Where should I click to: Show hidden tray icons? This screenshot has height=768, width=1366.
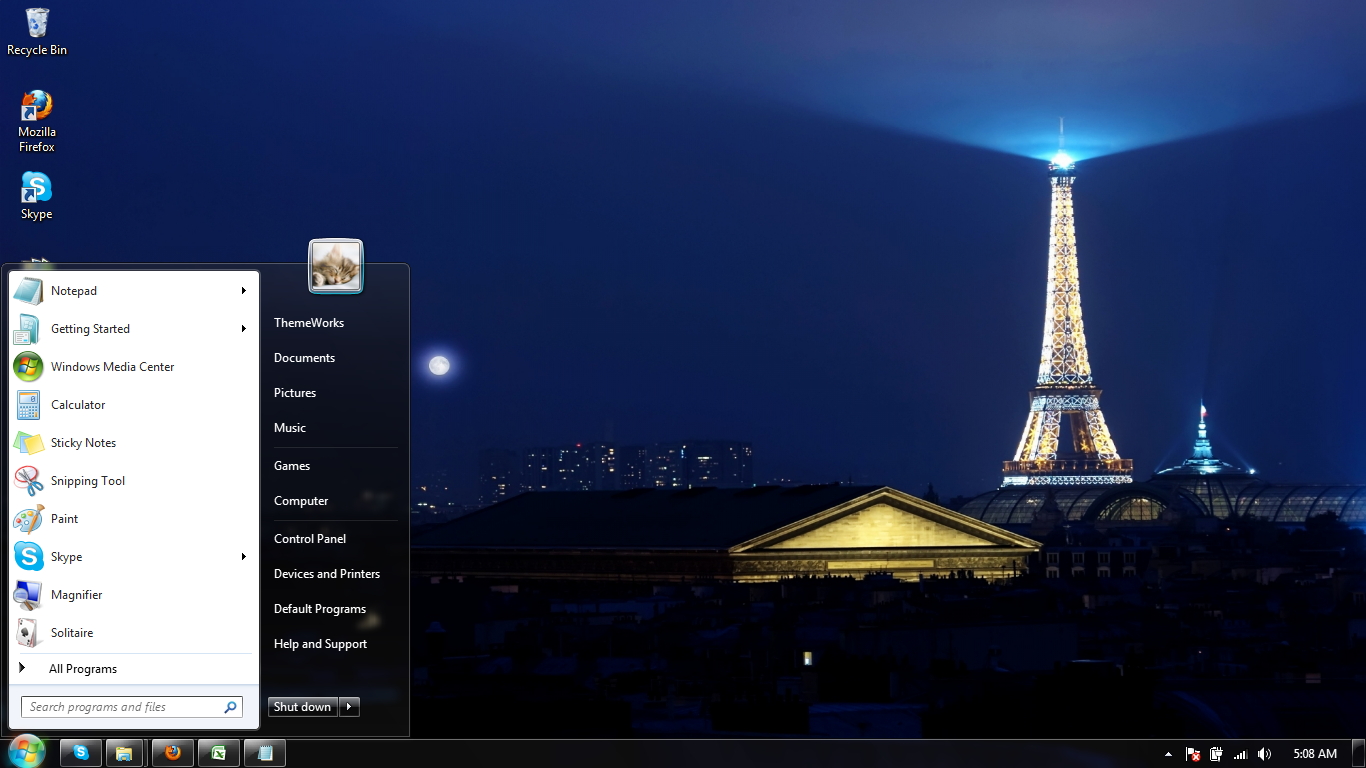coord(1167,753)
